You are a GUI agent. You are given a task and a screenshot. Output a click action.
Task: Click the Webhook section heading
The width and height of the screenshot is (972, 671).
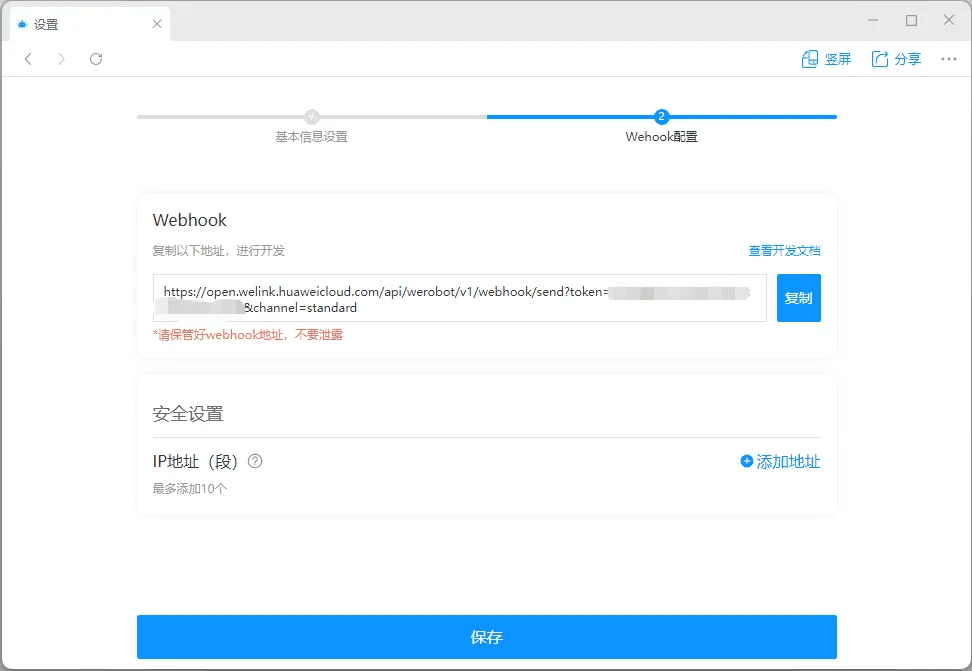coord(190,220)
